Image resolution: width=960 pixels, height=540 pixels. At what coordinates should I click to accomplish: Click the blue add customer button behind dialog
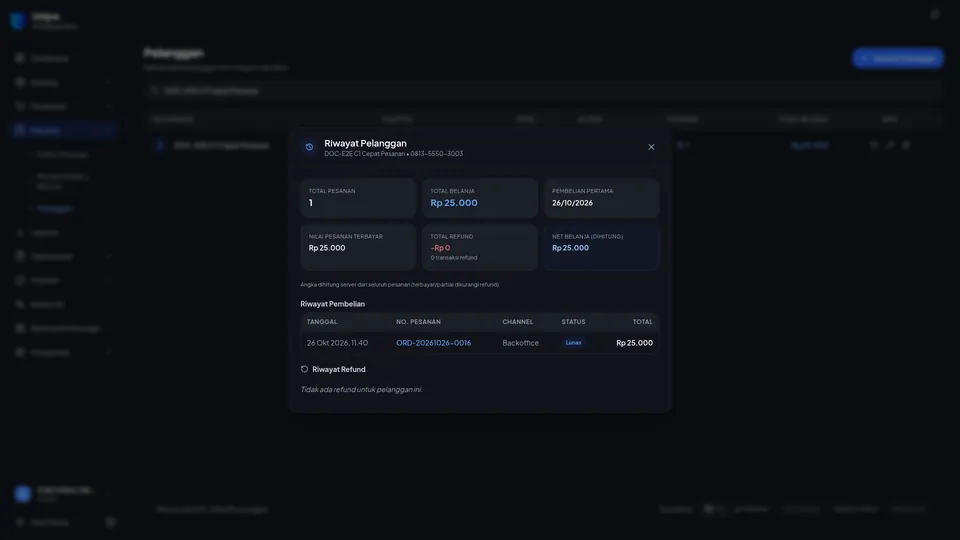click(x=898, y=58)
